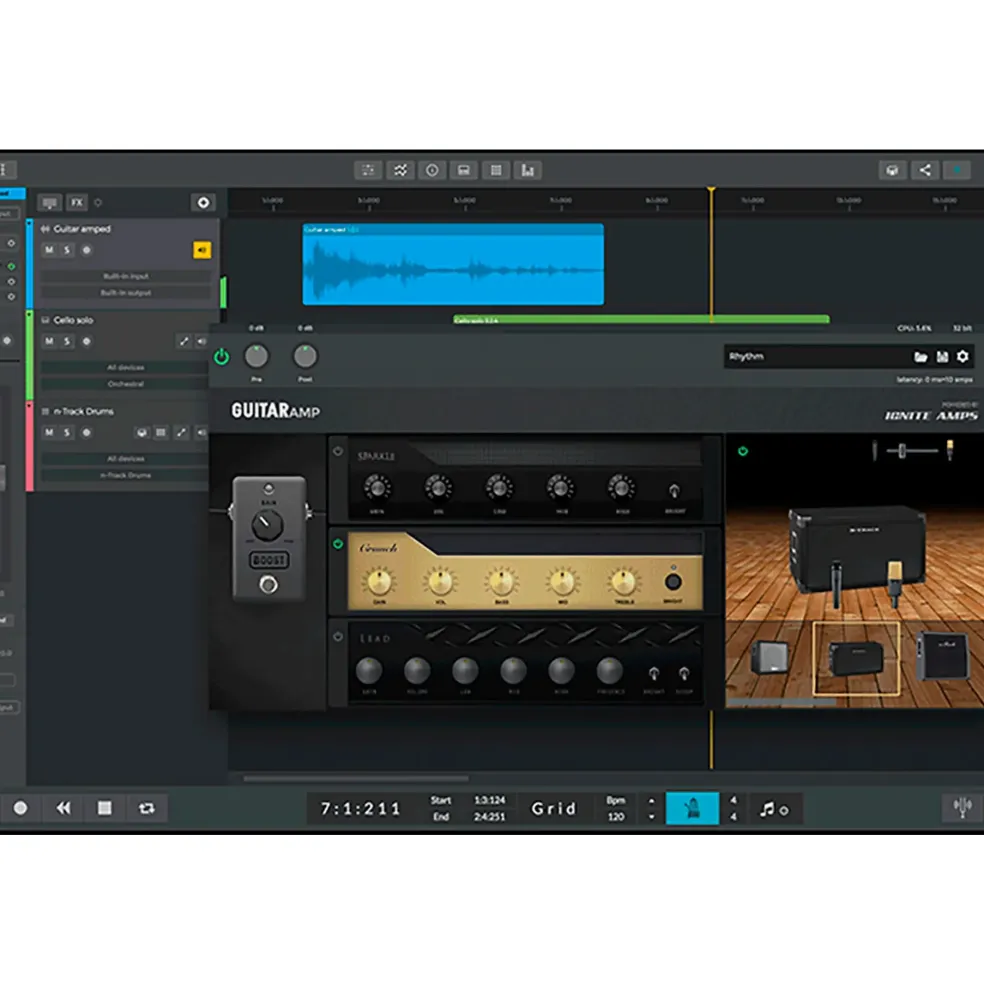Image resolution: width=984 pixels, height=985 pixels.
Task: Open Guitar amped Built-in output selector
Action: (126, 293)
